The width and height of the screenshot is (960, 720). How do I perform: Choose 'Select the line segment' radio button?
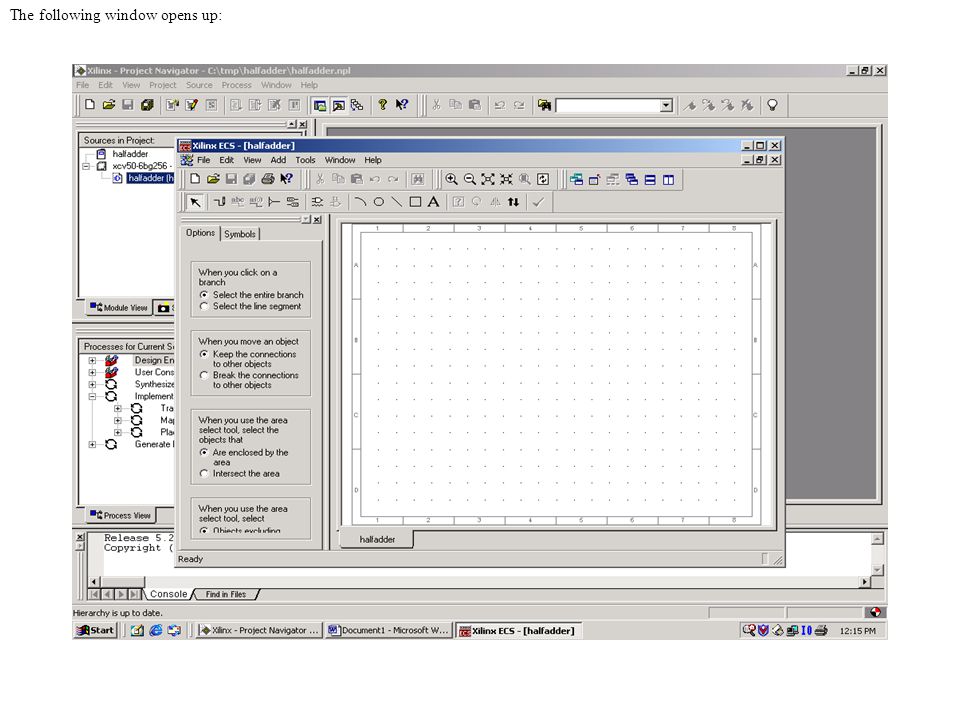(204, 306)
